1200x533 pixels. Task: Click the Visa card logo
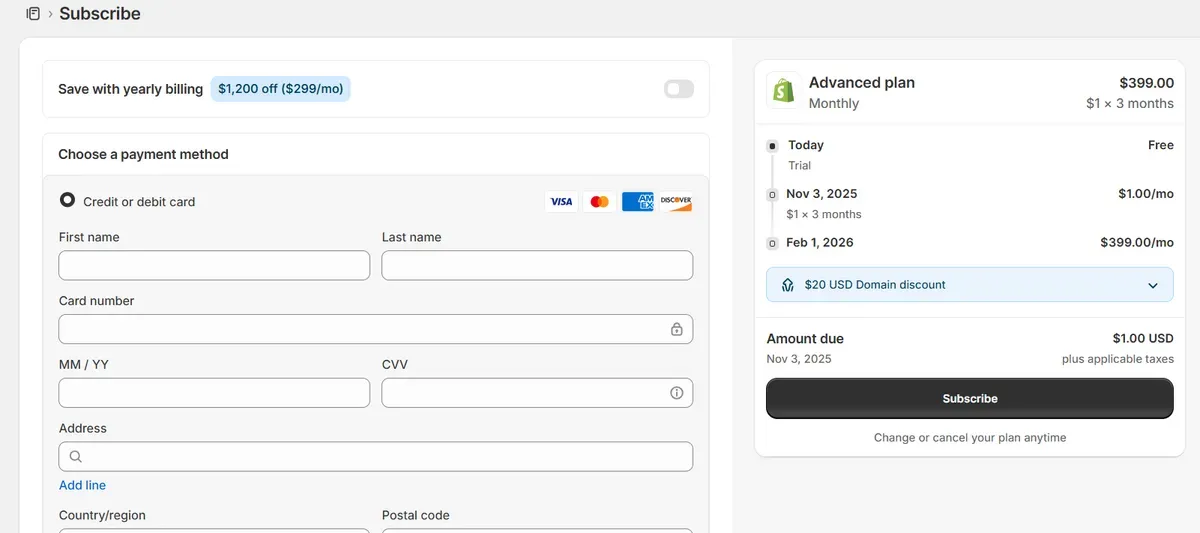[x=561, y=202]
